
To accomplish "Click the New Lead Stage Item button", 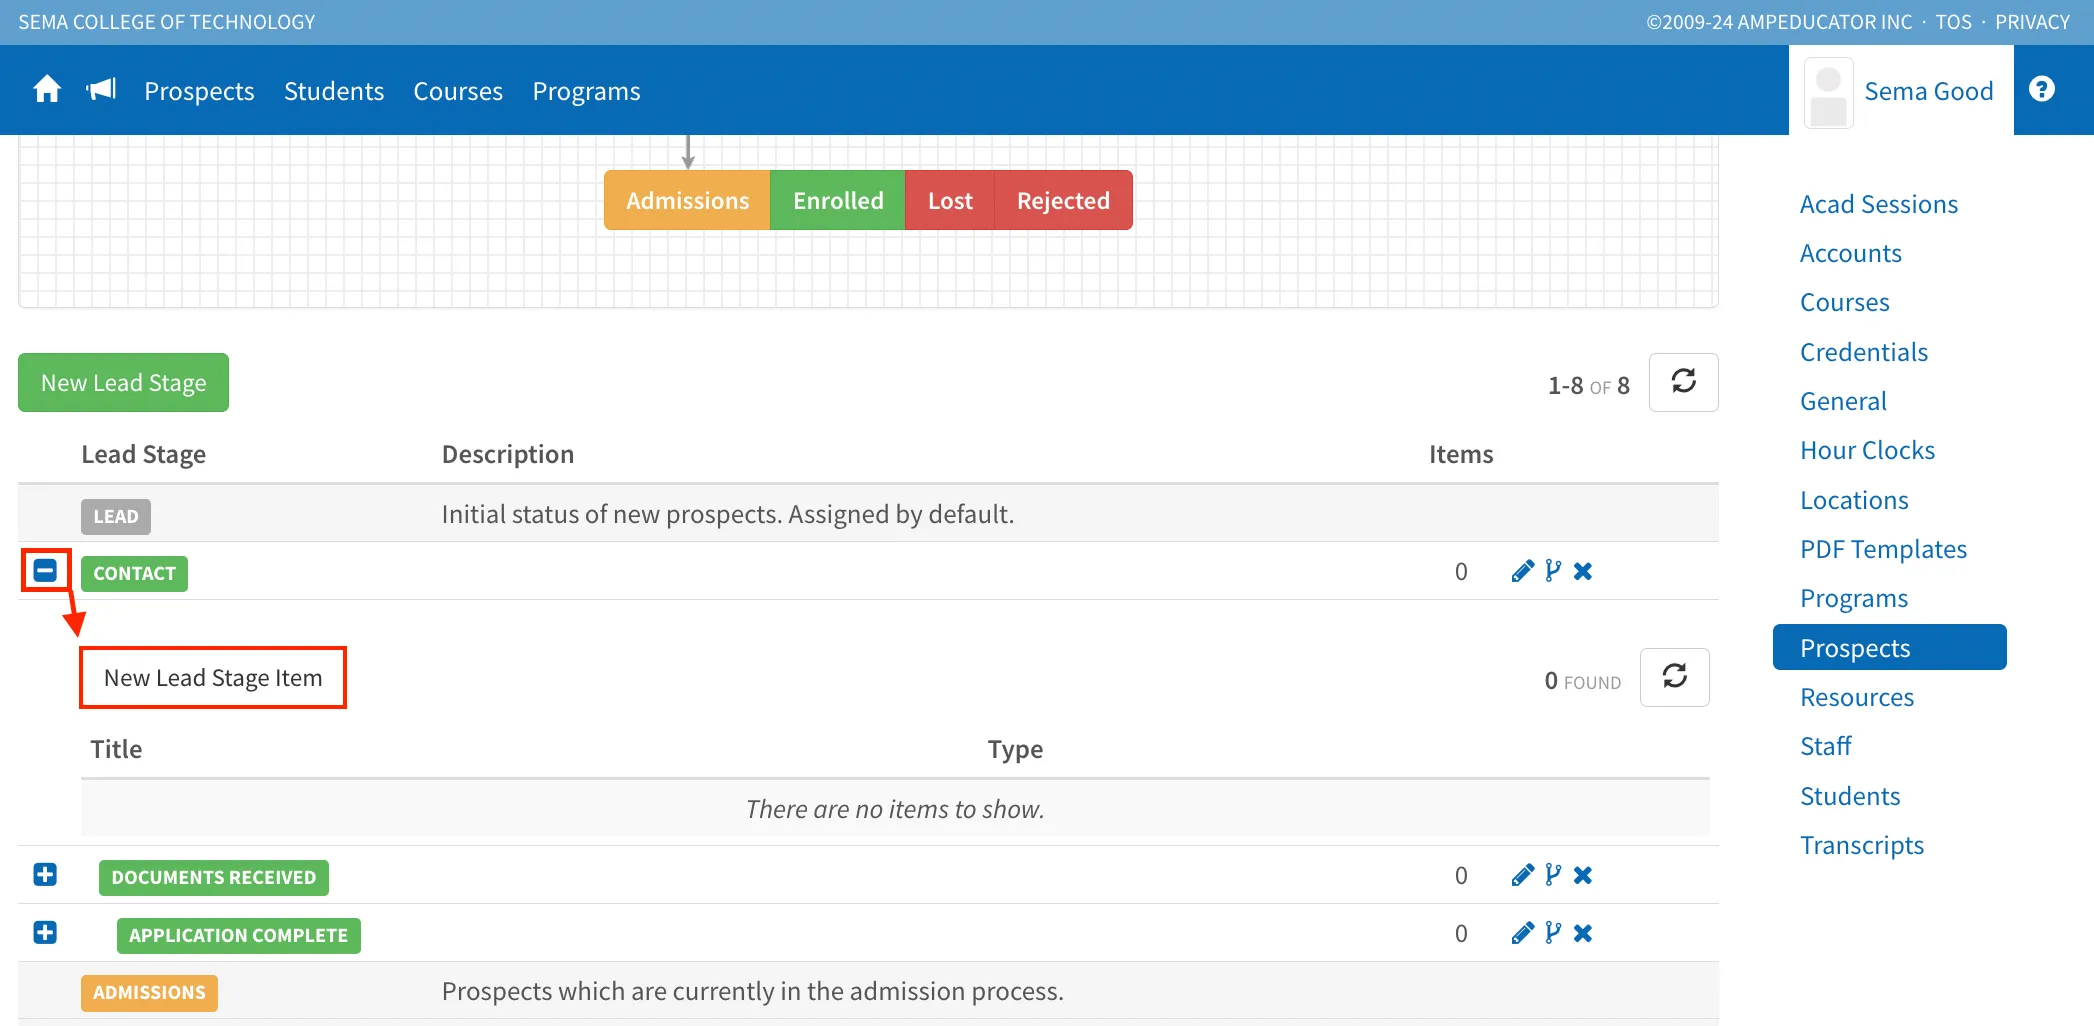I will pos(213,678).
